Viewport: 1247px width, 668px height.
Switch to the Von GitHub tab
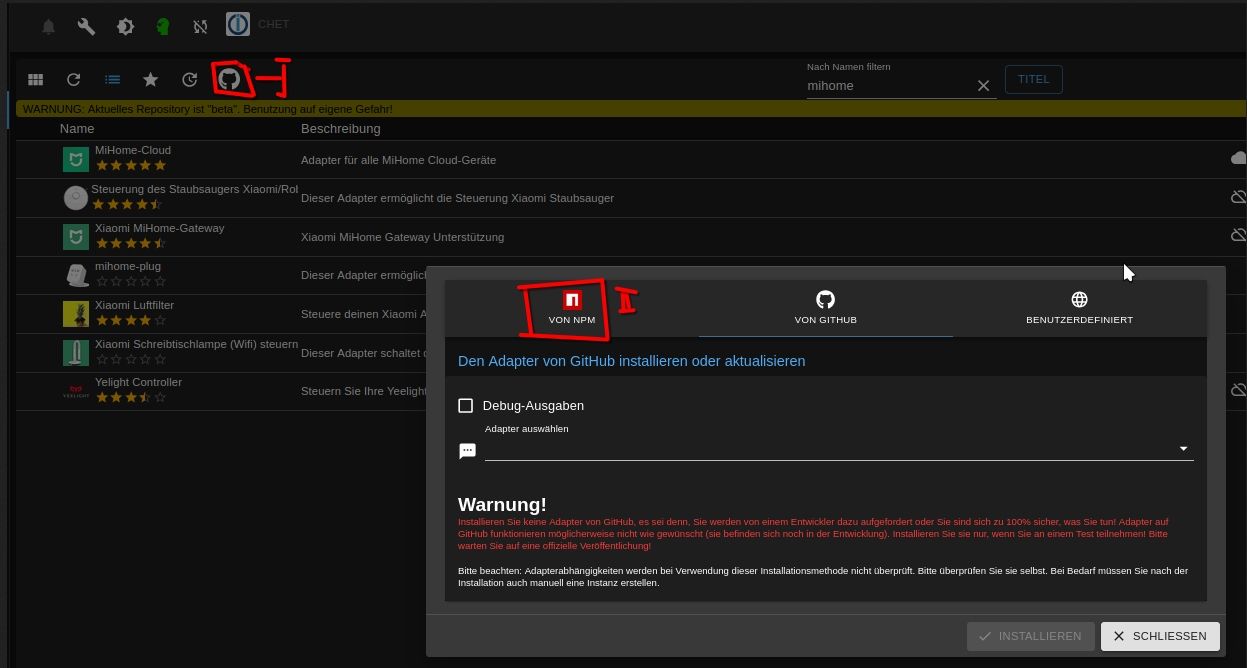[x=825, y=309]
